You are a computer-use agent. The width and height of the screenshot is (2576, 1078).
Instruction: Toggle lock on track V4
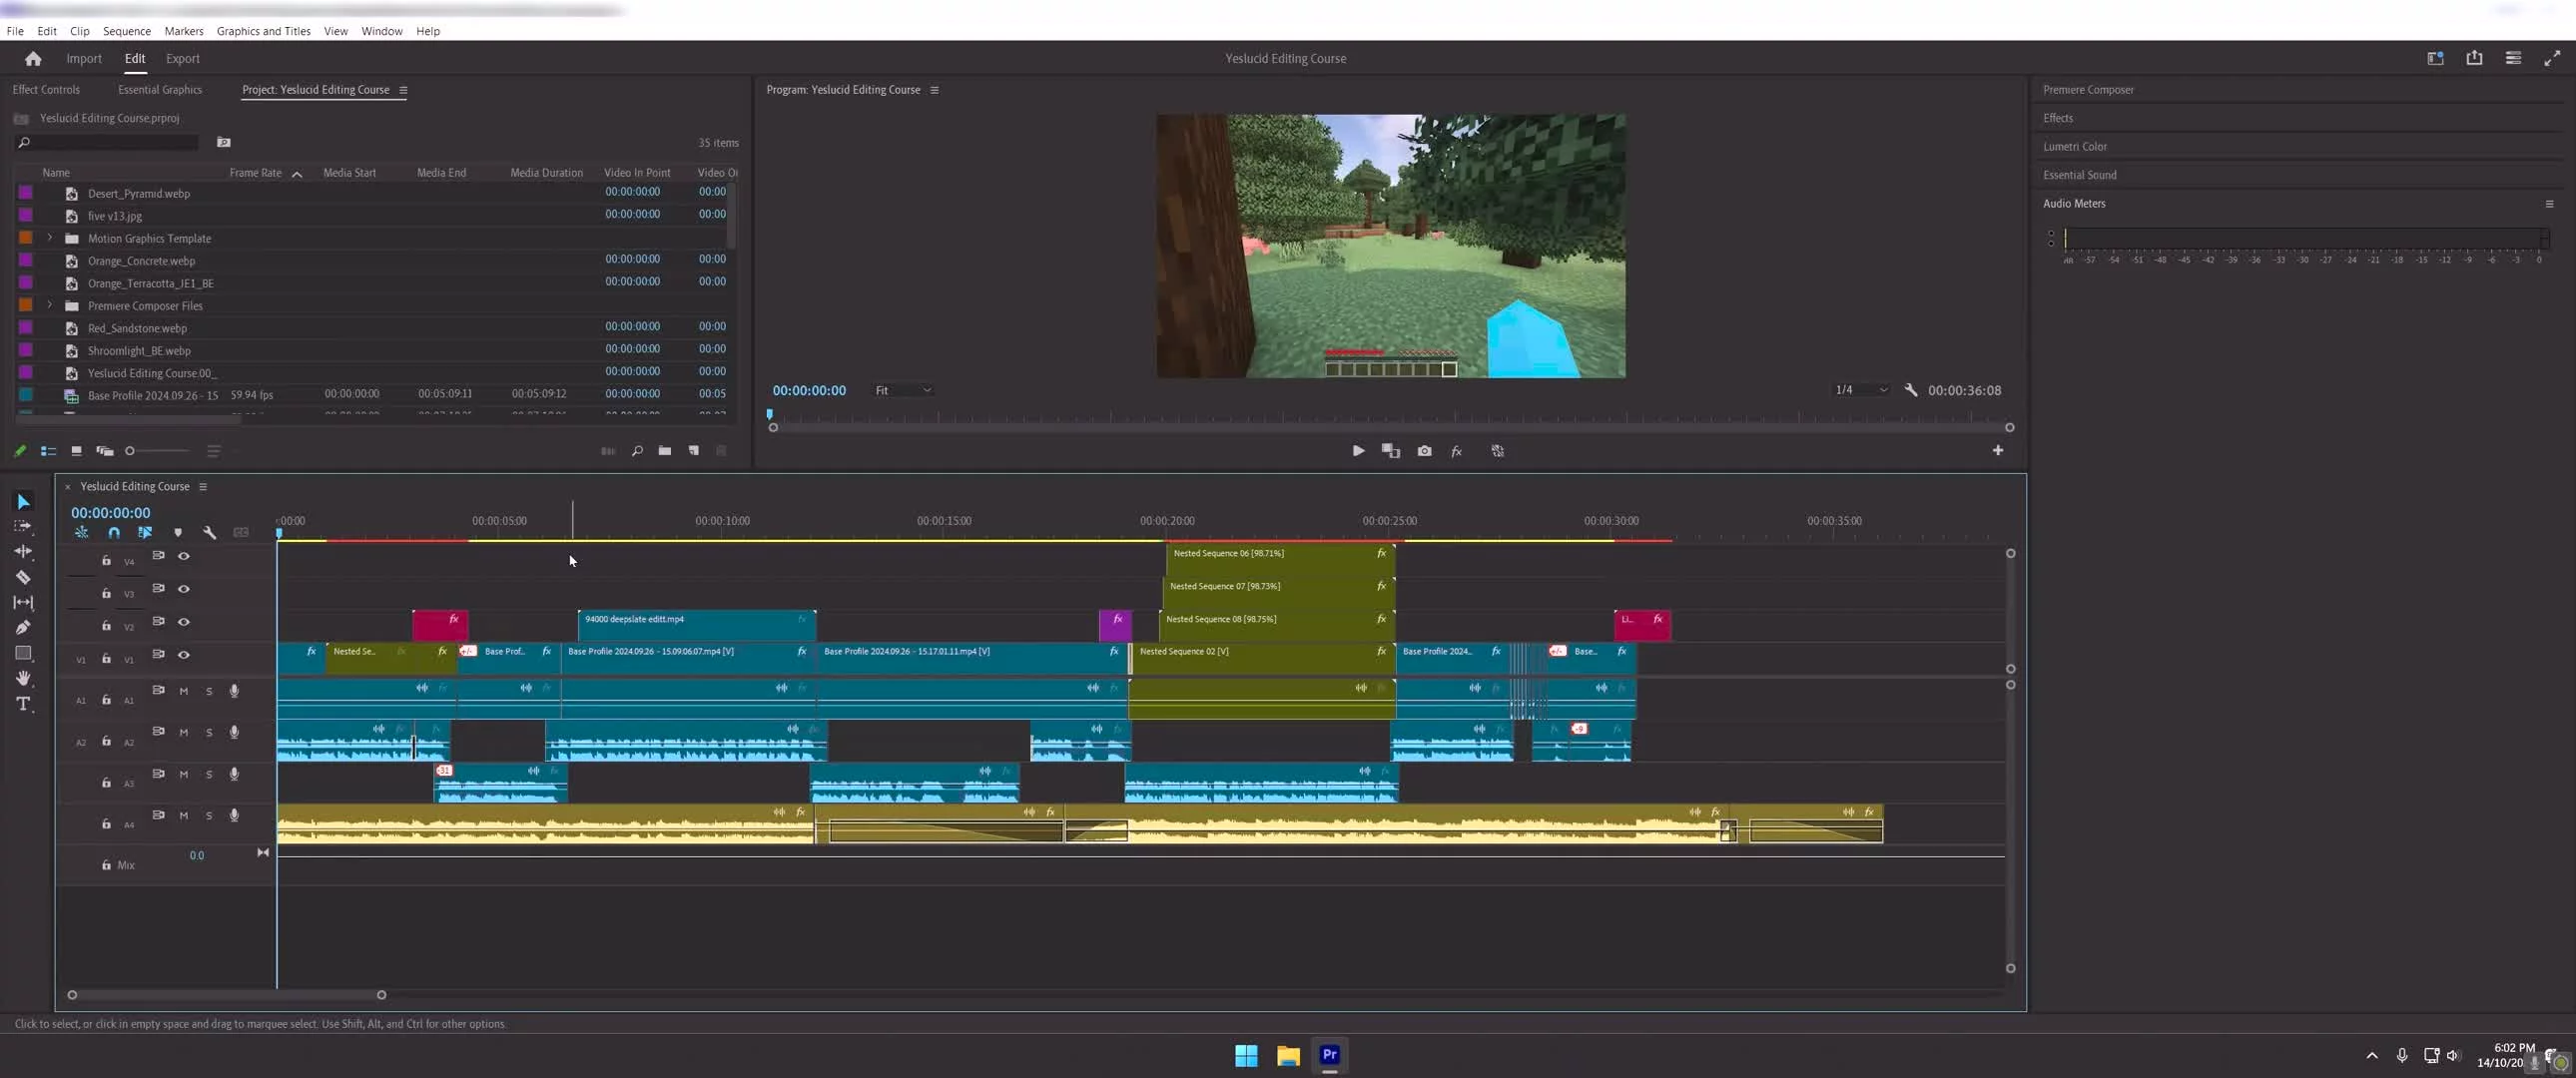(106, 560)
